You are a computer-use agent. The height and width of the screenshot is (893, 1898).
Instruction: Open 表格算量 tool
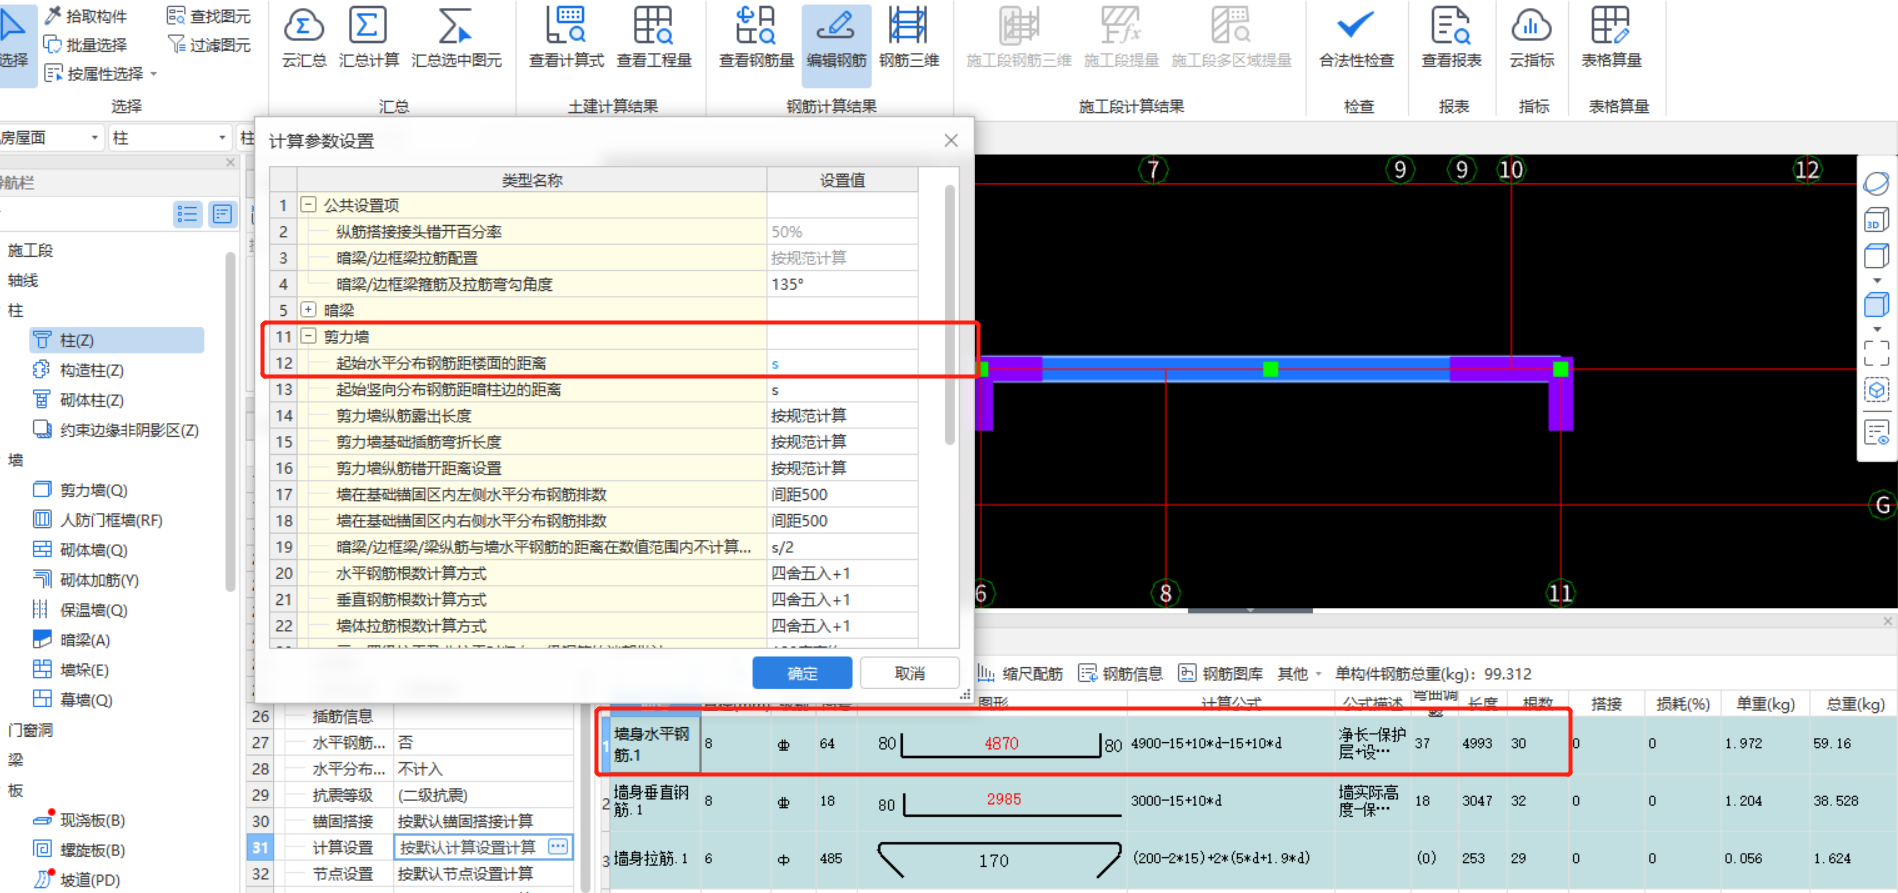1611,38
